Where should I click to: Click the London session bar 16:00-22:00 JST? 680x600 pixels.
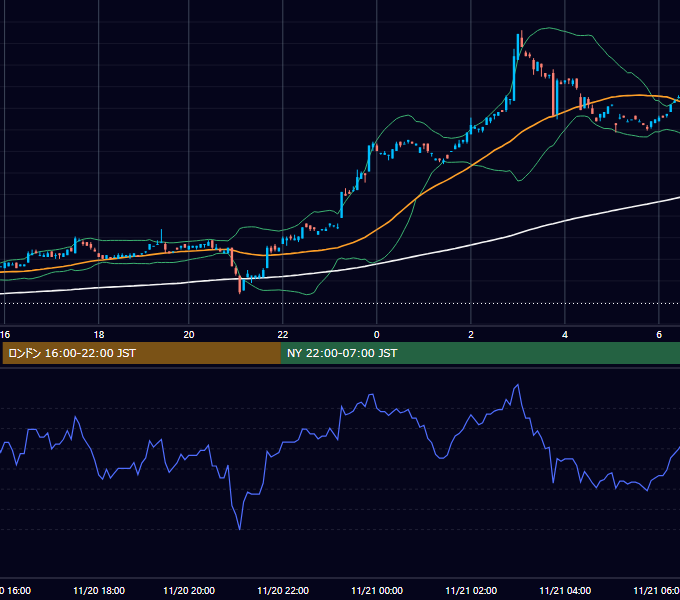pos(141,353)
